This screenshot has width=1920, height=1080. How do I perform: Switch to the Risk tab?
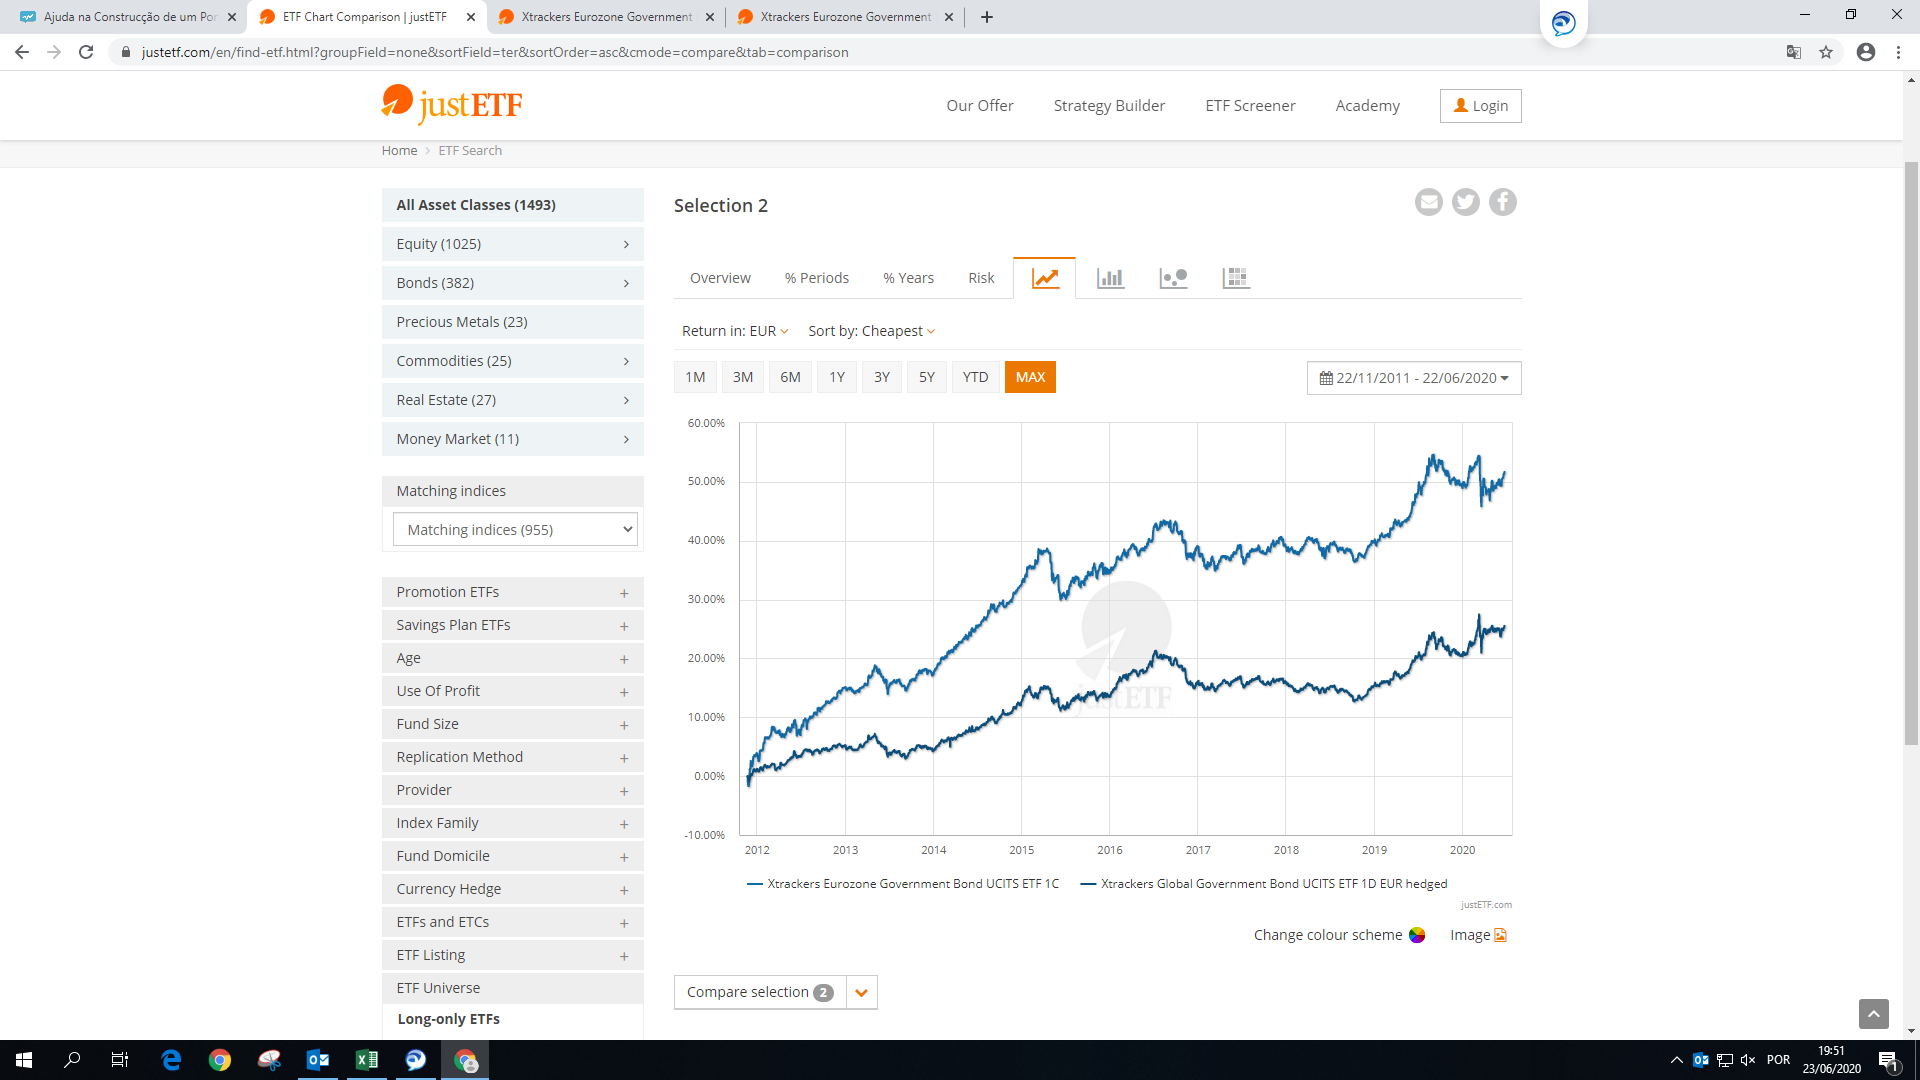tap(980, 278)
